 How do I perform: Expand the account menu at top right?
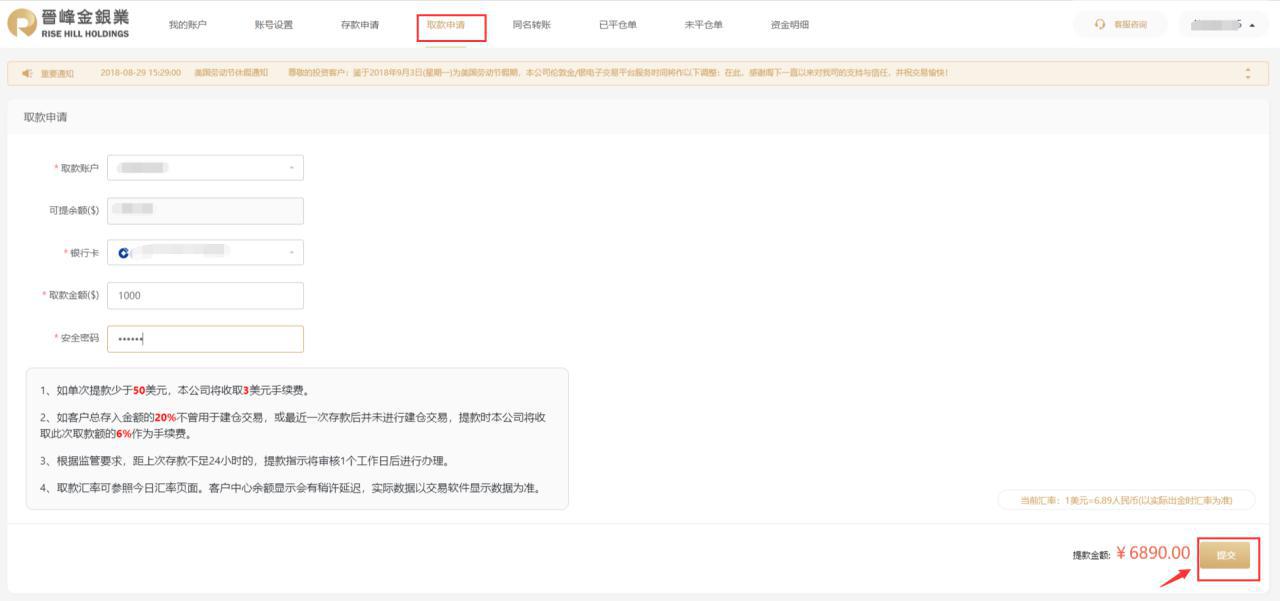pyautogui.click(x=1252, y=25)
